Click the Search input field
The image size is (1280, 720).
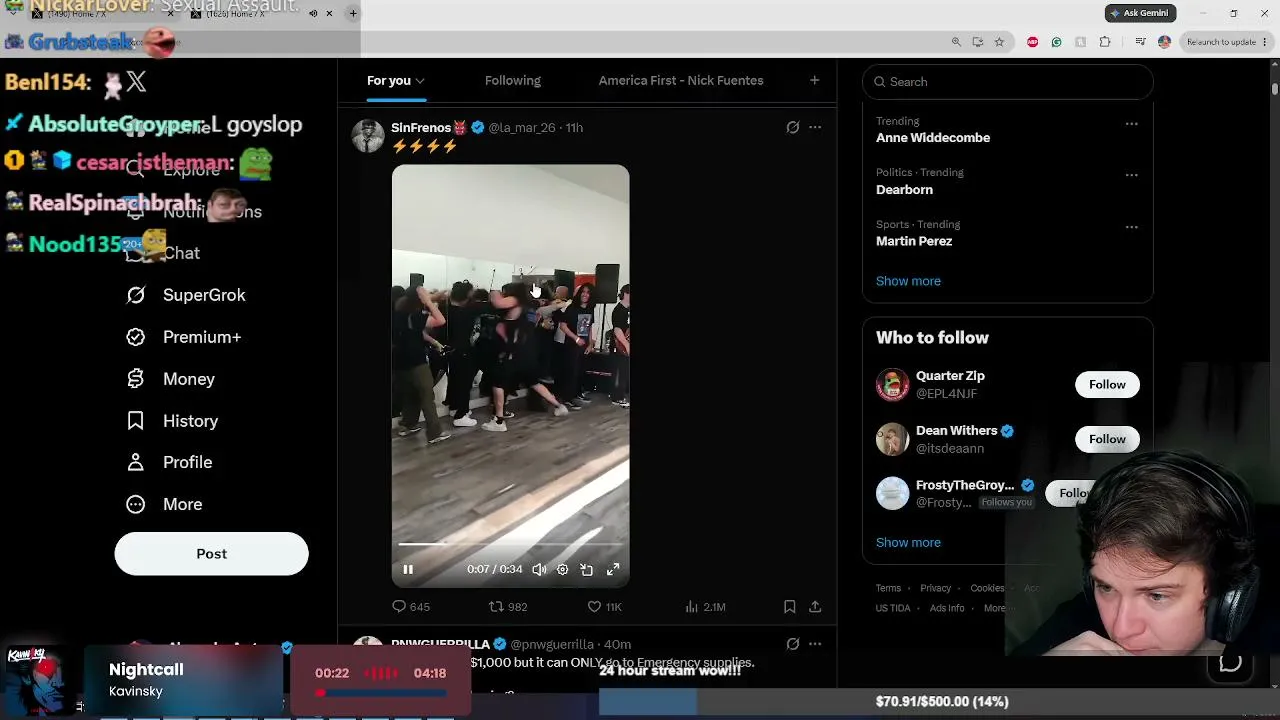tap(1008, 82)
